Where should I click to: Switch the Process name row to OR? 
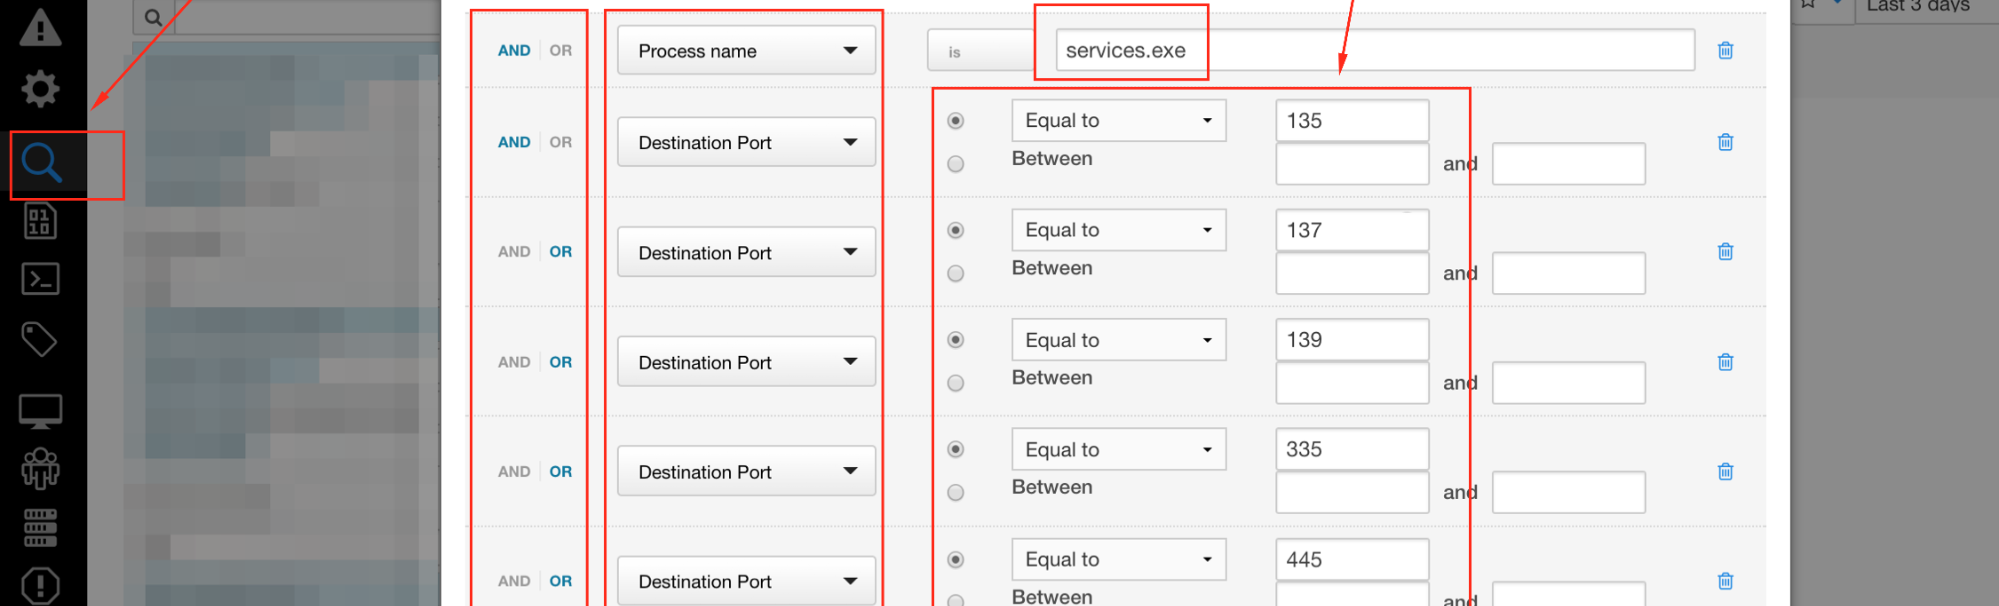560,51
